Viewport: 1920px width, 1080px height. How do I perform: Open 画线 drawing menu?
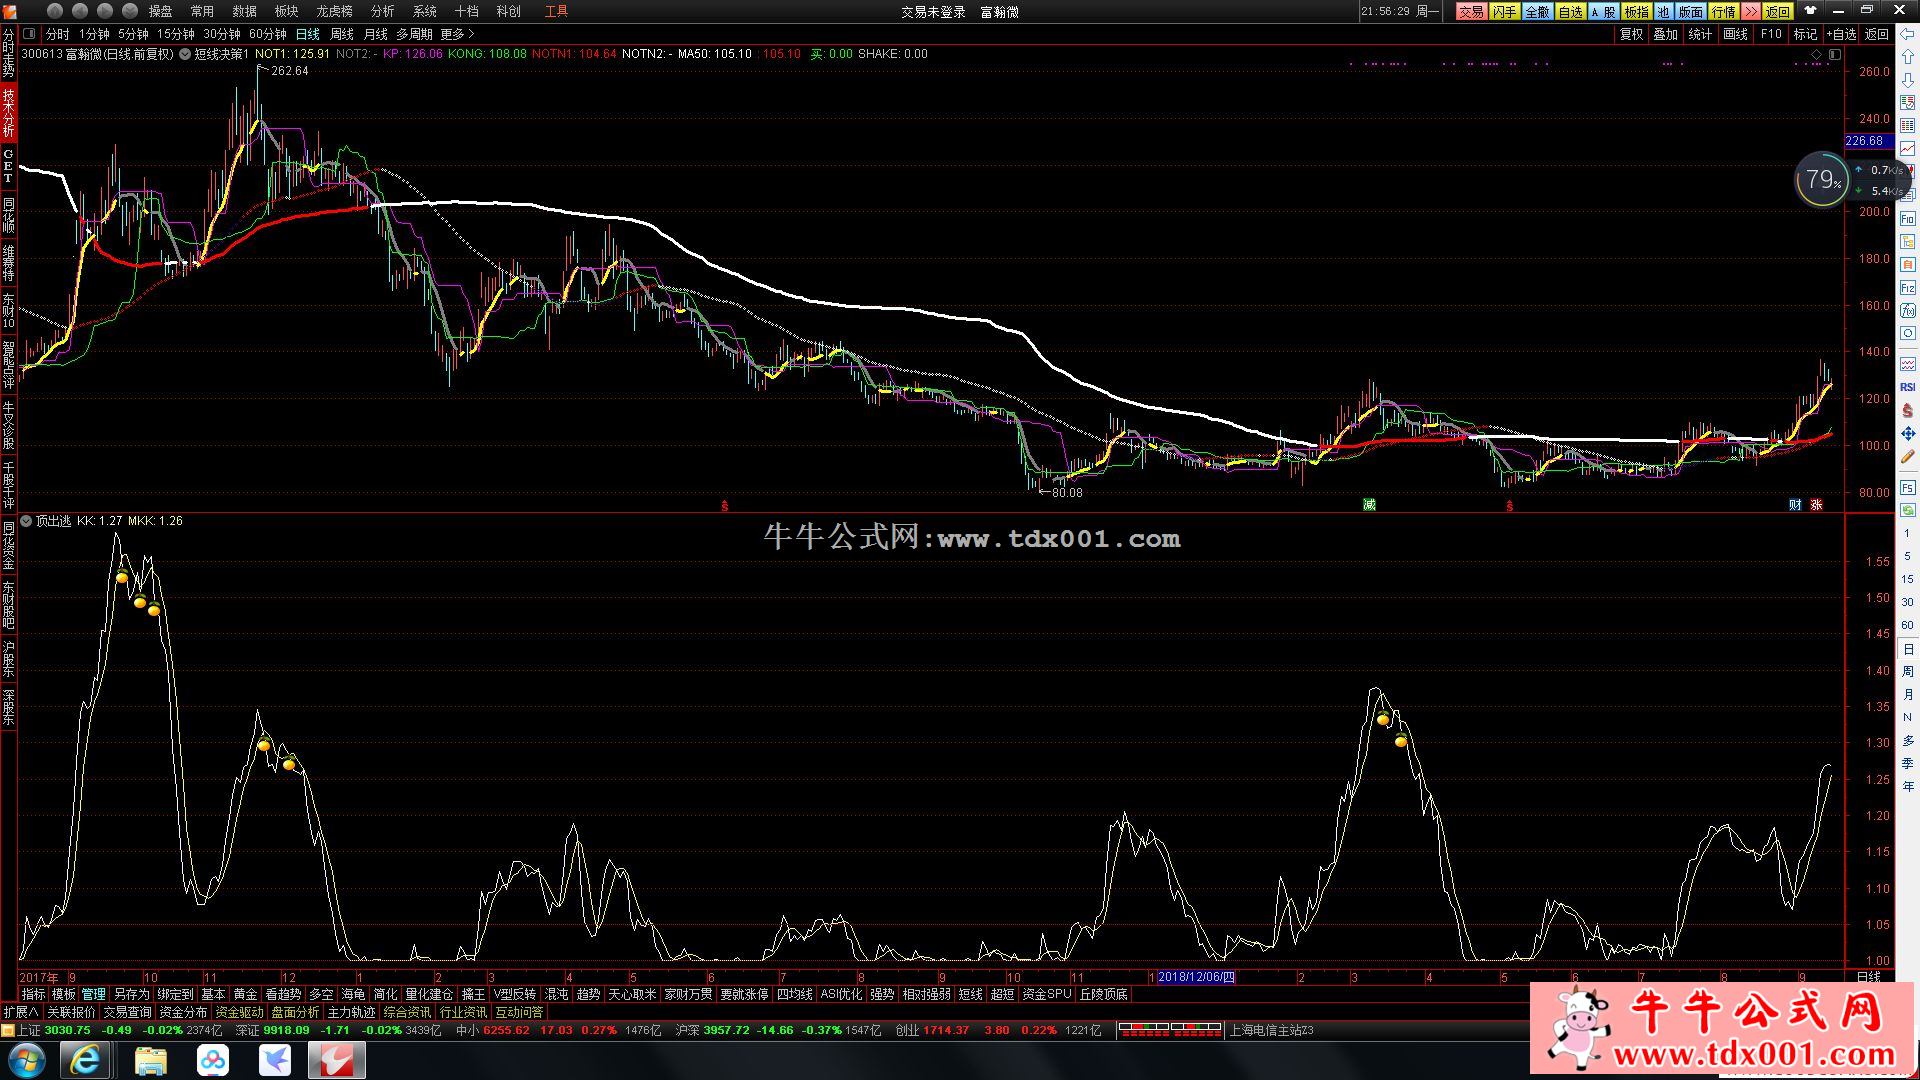tap(1736, 34)
